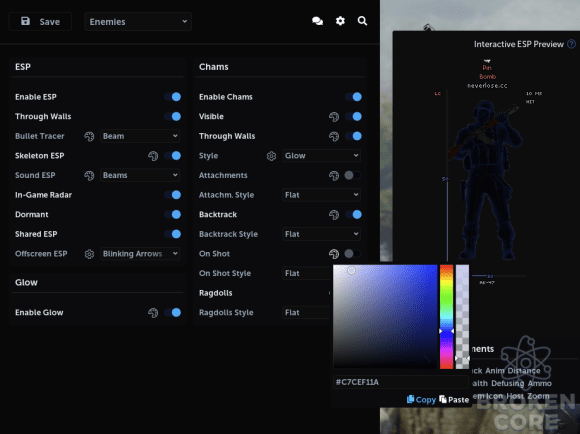Image resolution: width=580 pixels, height=434 pixels.
Task: Open Attachments color palette
Action: [x=334, y=175]
